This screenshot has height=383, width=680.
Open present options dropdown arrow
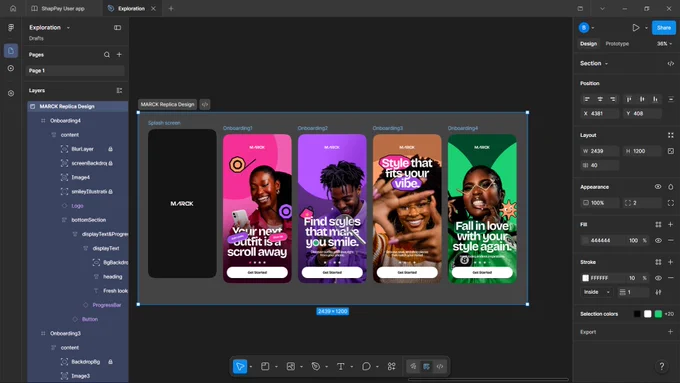pos(646,28)
